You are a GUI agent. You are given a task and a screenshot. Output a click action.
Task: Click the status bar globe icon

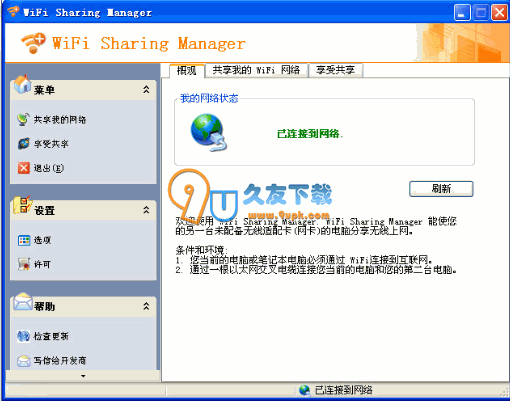[x=304, y=390]
